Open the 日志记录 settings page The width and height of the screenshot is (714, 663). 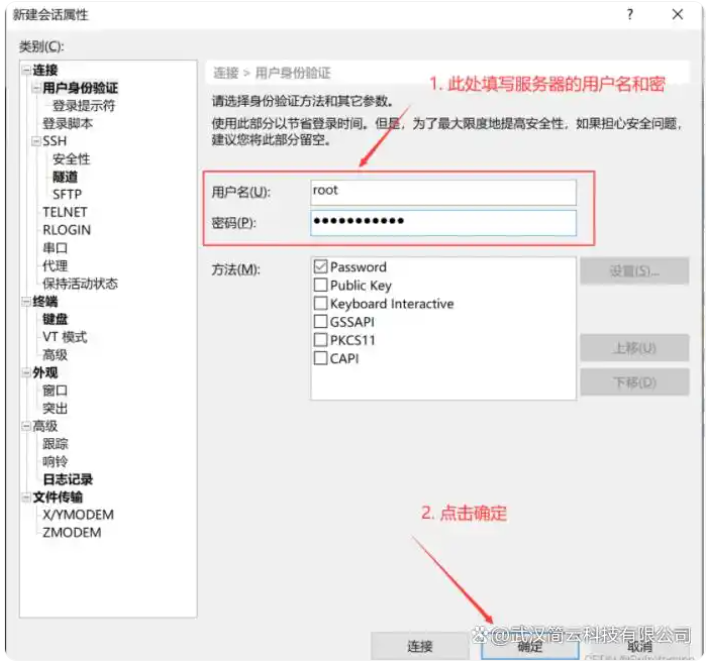[x=67, y=479]
